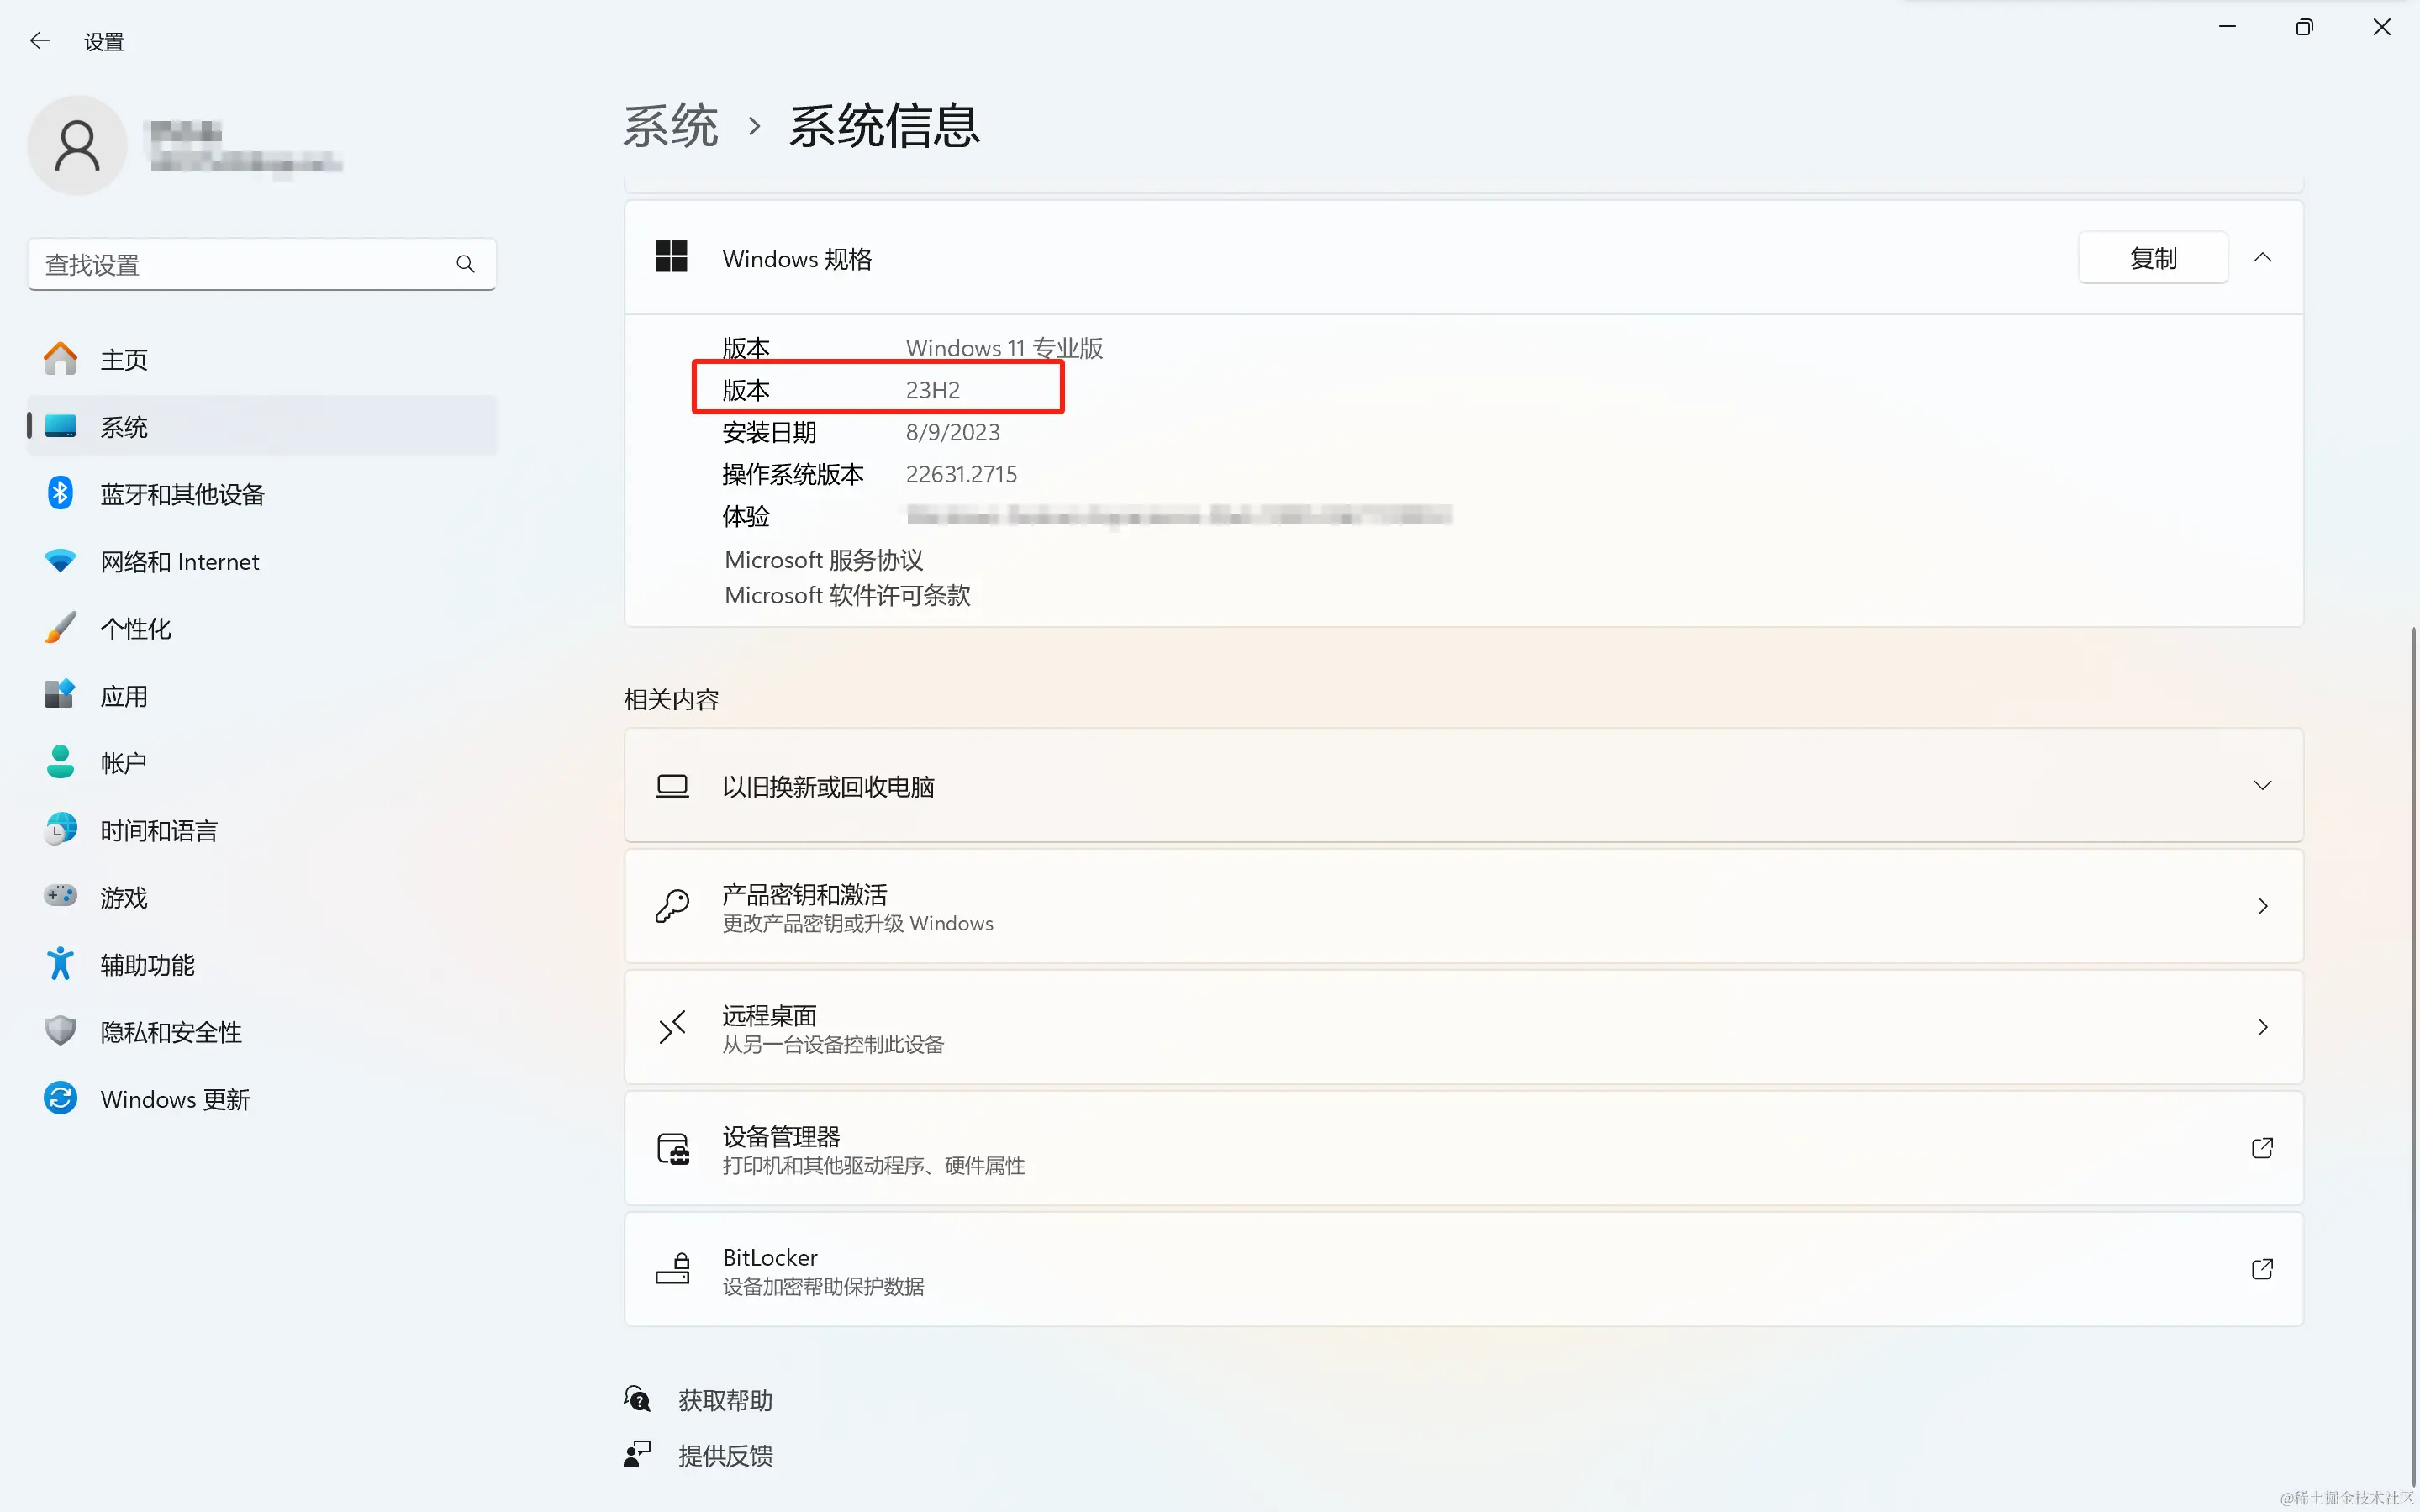This screenshot has height=1512, width=2420.
Task: Select Bluetooth and other devices icon in sidebar
Action: pos(60,493)
